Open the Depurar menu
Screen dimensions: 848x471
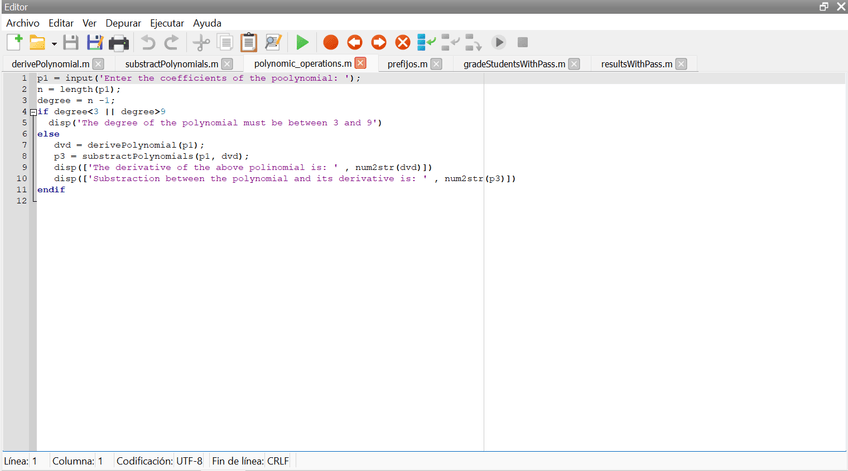point(123,23)
